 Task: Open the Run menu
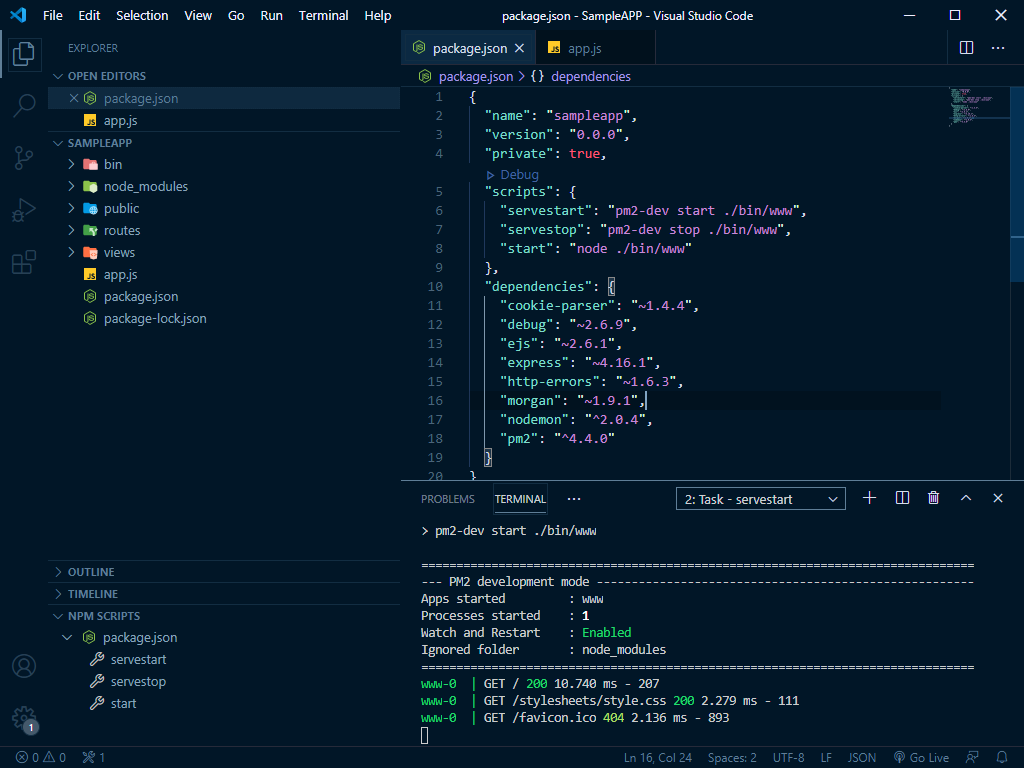[272, 16]
